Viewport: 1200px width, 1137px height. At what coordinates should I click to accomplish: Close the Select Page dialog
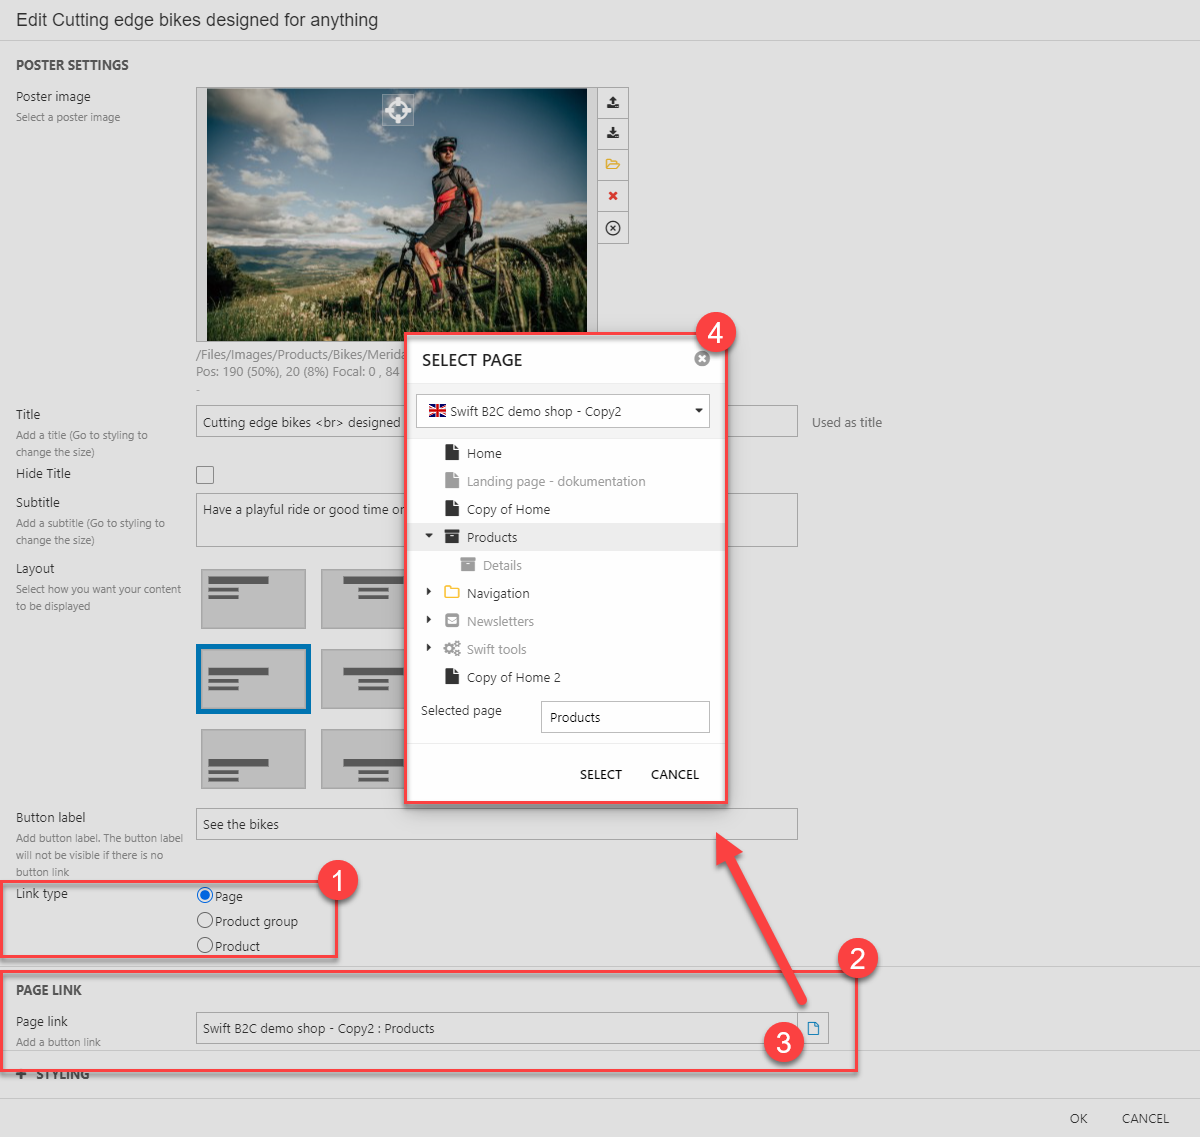tap(702, 358)
